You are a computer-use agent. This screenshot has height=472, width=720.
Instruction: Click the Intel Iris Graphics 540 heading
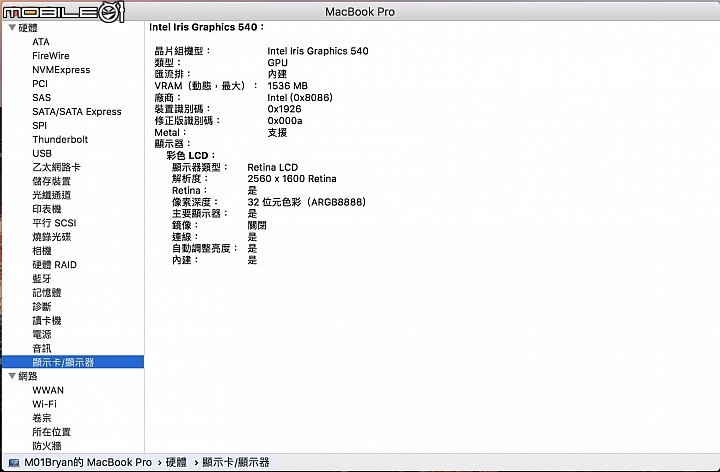point(206,27)
